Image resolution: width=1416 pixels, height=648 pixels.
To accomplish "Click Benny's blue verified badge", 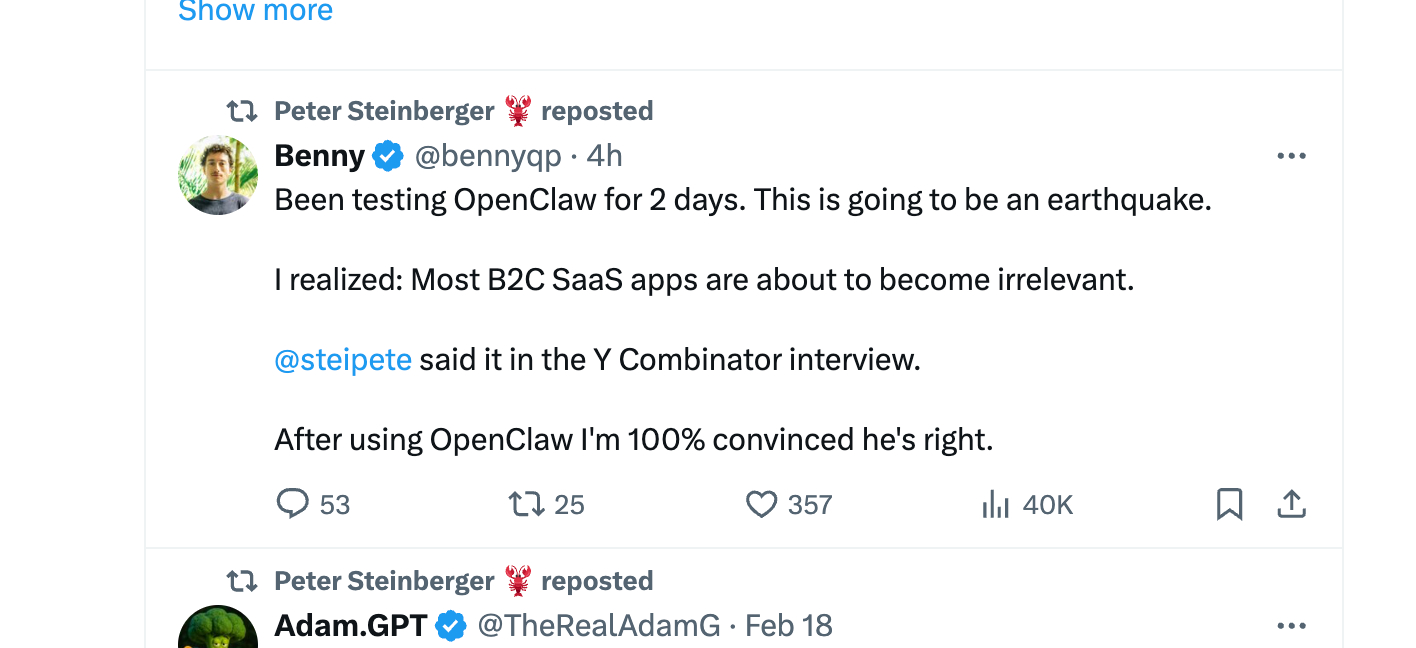I will (388, 156).
